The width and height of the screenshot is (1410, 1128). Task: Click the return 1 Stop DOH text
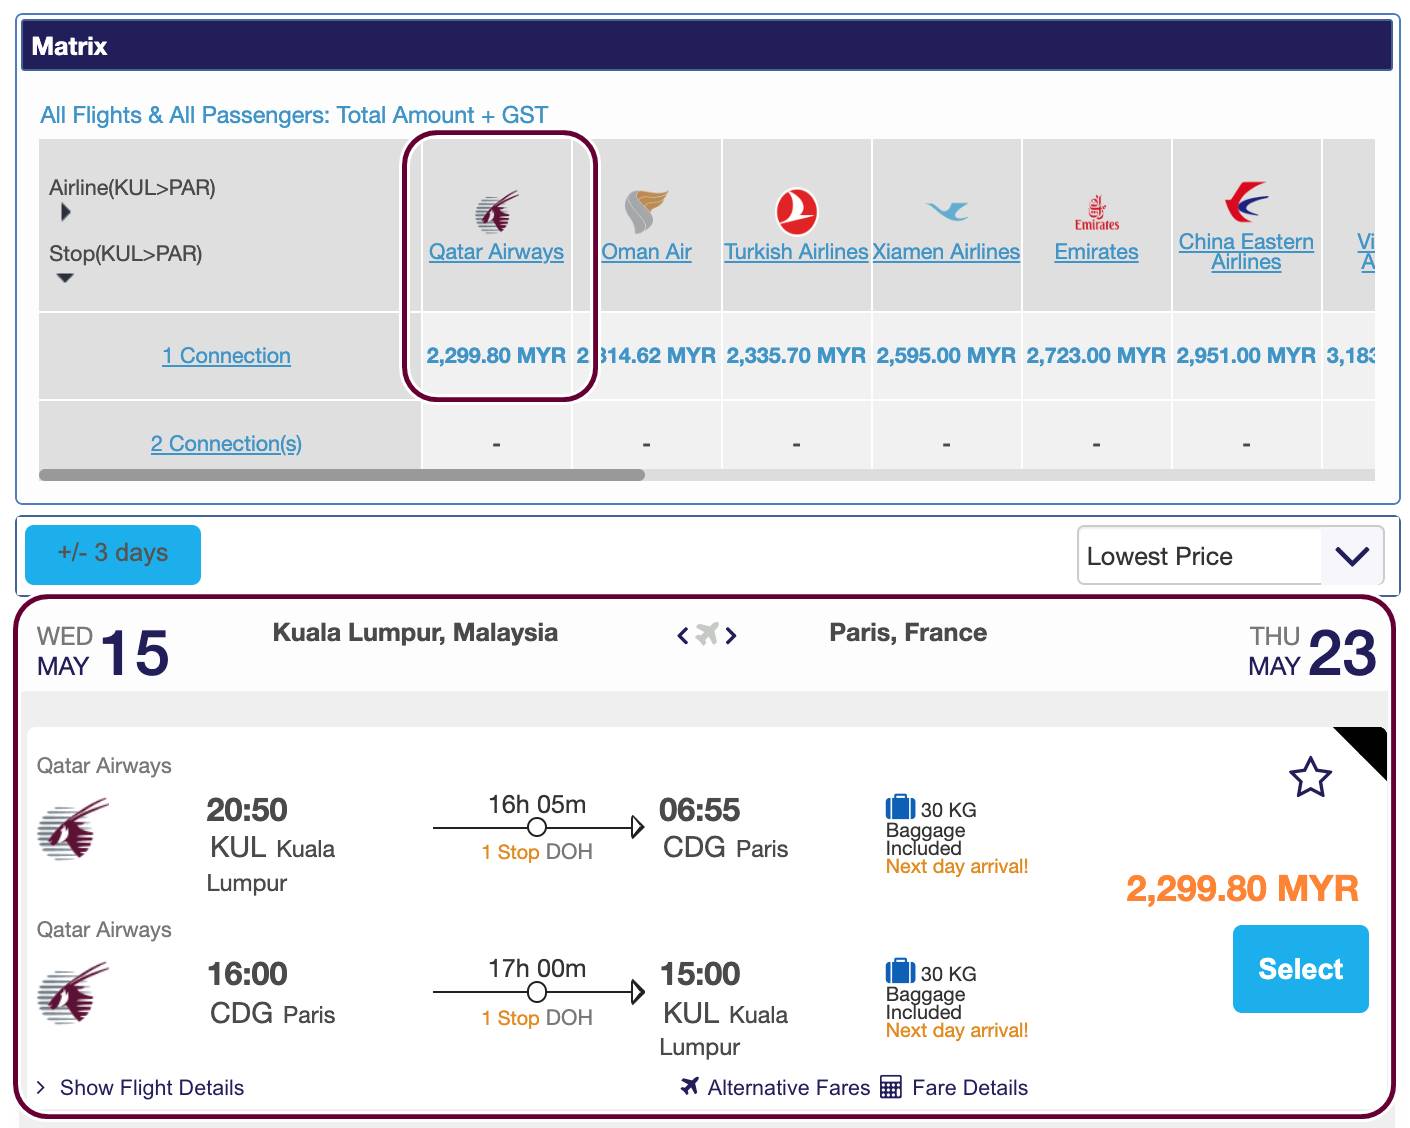(537, 1018)
